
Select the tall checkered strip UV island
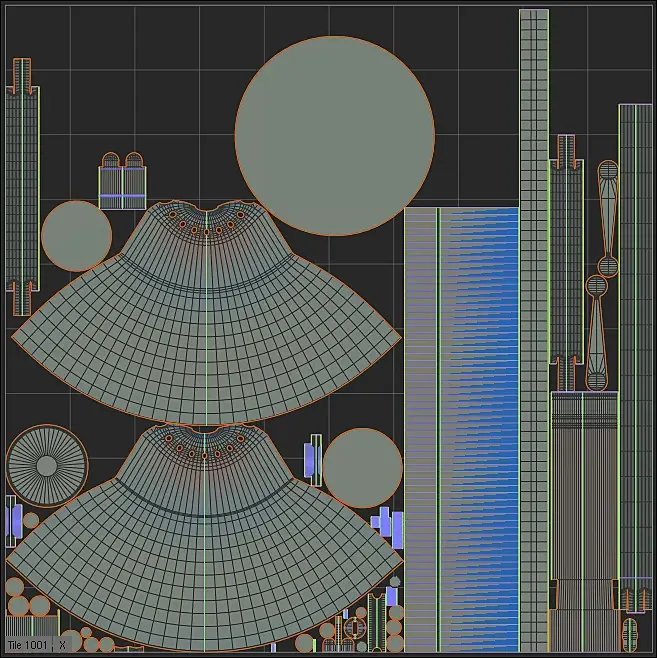point(534,330)
